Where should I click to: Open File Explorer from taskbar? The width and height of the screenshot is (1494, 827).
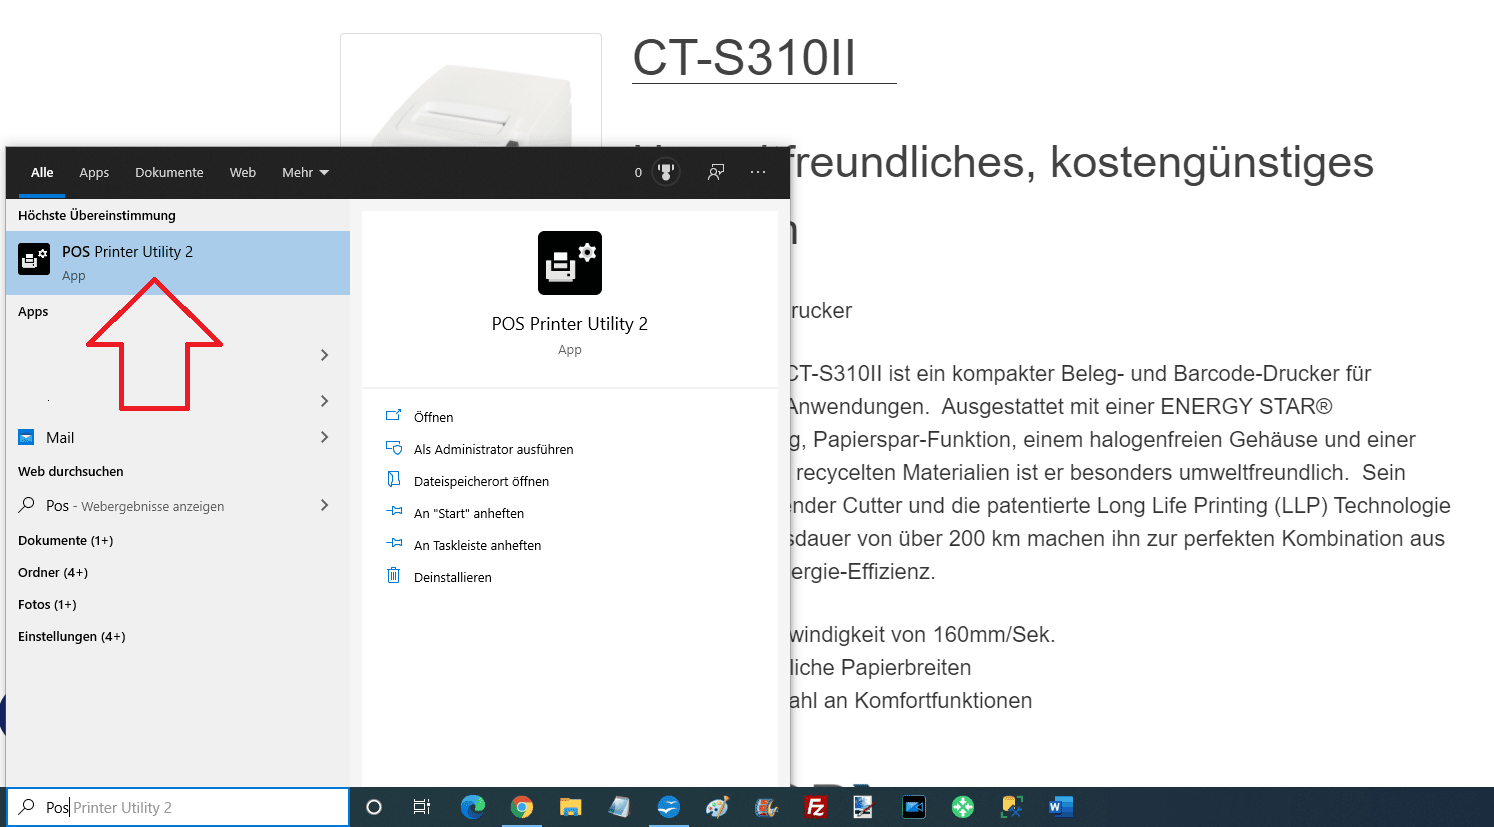coord(570,807)
